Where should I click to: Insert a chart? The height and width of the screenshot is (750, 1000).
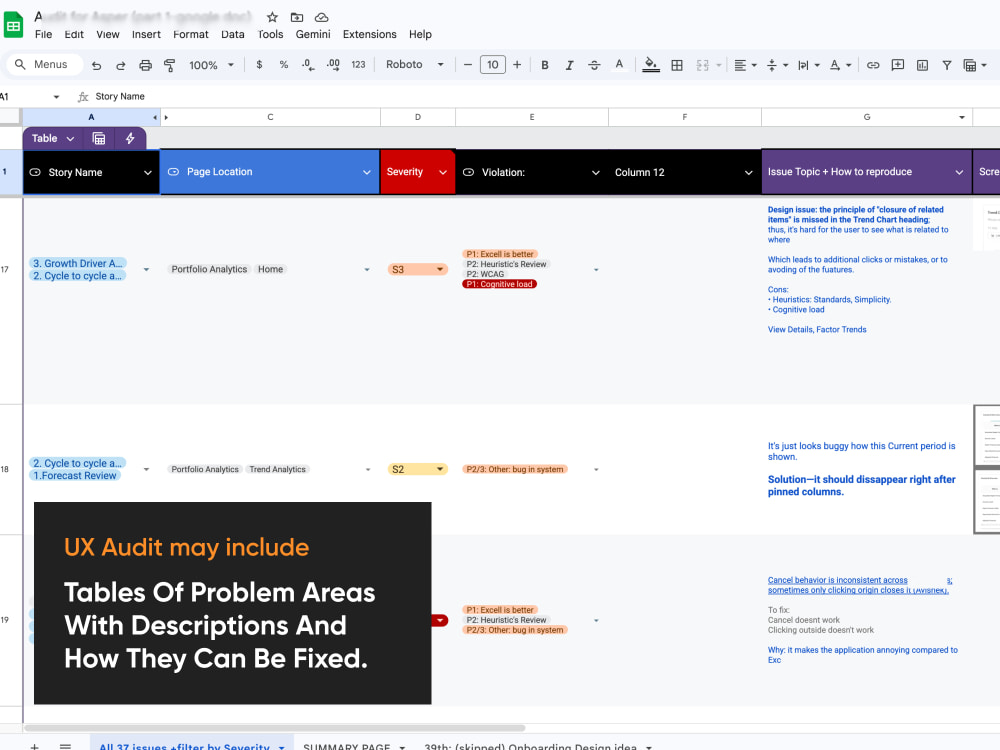[922, 65]
